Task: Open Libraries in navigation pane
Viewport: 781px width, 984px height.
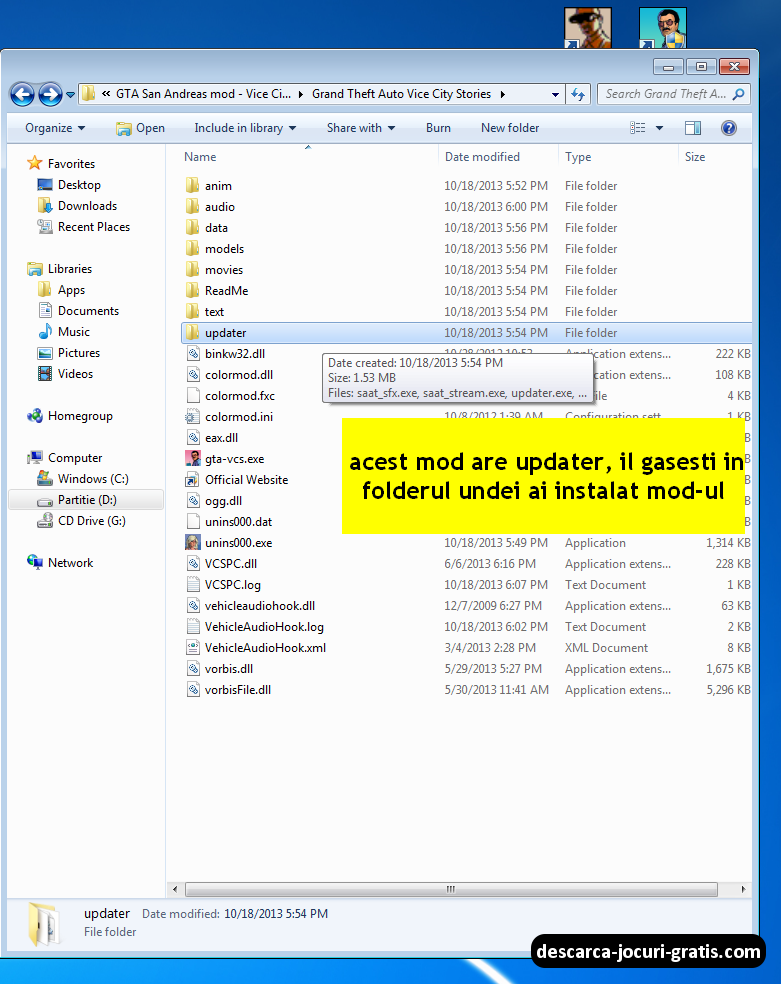Action: pos(70,269)
